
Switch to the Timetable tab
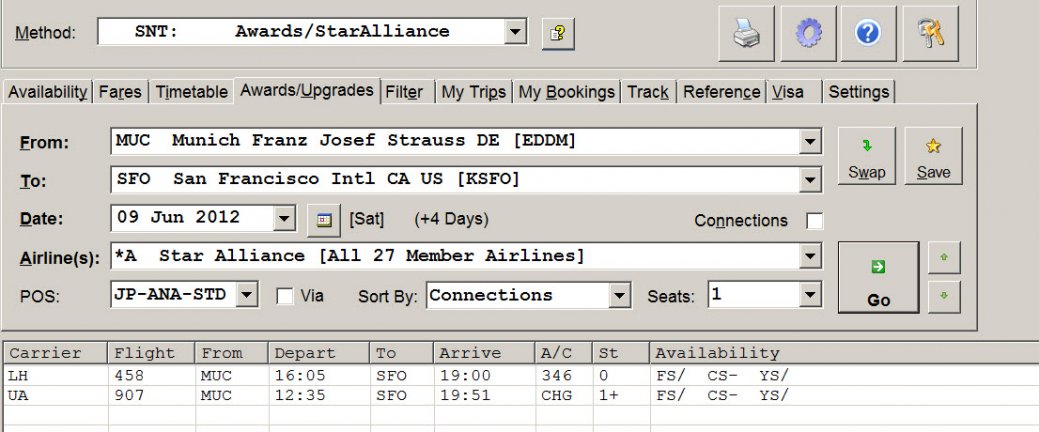(x=191, y=92)
